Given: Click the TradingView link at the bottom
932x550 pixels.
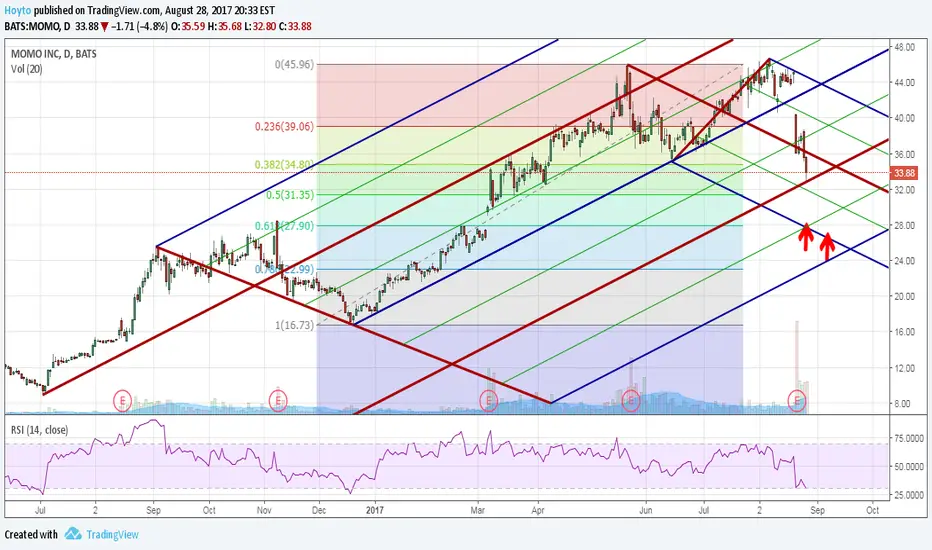Looking at the screenshot, I should (x=112, y=534).
